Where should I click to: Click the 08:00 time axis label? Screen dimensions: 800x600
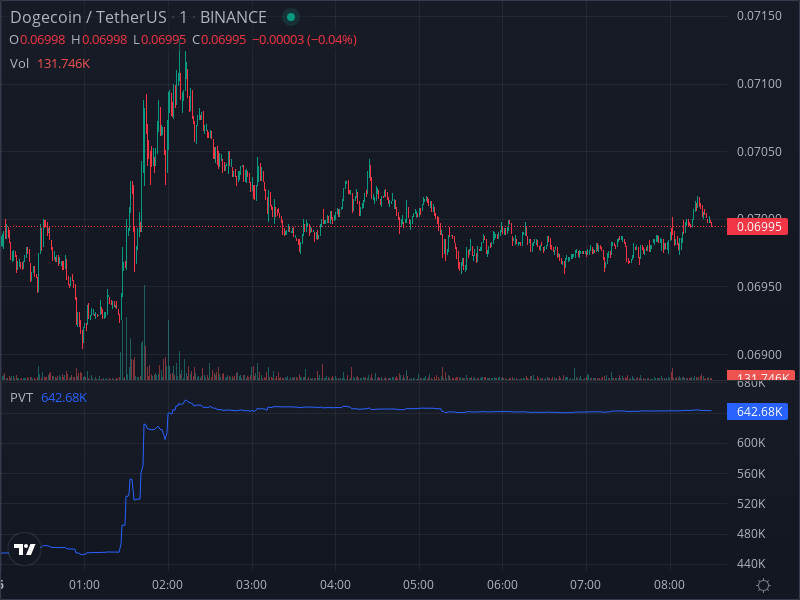[x=669, y=585]
